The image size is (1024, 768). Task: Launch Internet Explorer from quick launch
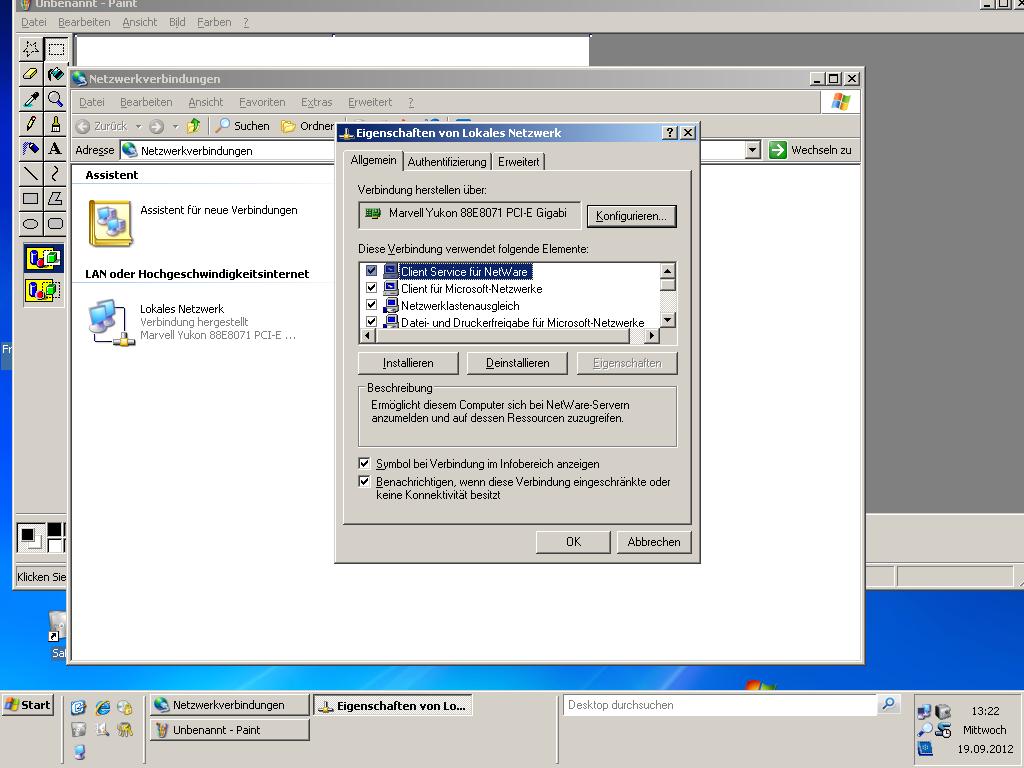pyautogui.click(x=103, y=707)
